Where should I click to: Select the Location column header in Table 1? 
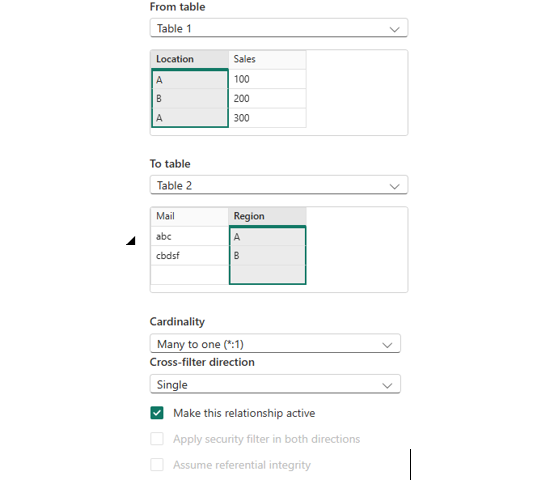(x=190, y=59)
